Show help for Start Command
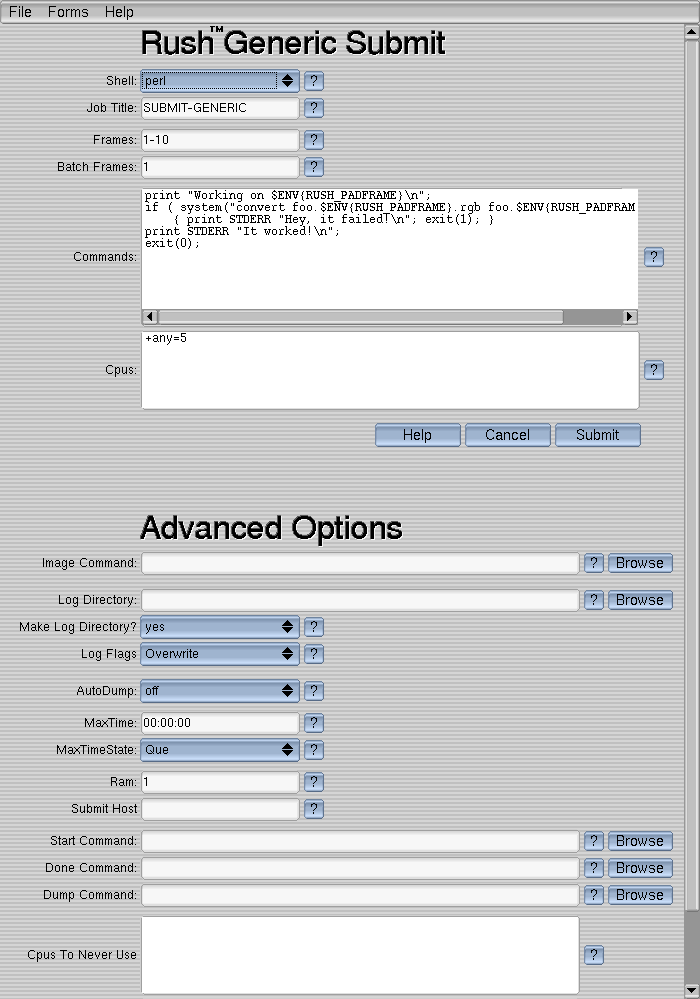The image size is (700, 999). [x=594, y=841]
